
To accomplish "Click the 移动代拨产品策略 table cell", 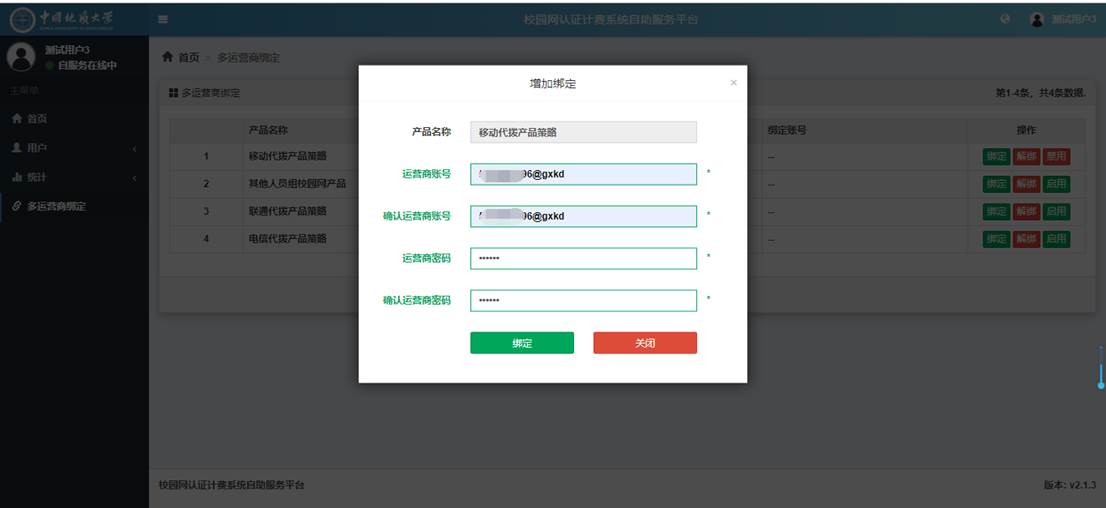I will pyautogui.click(x=288, y=156).
